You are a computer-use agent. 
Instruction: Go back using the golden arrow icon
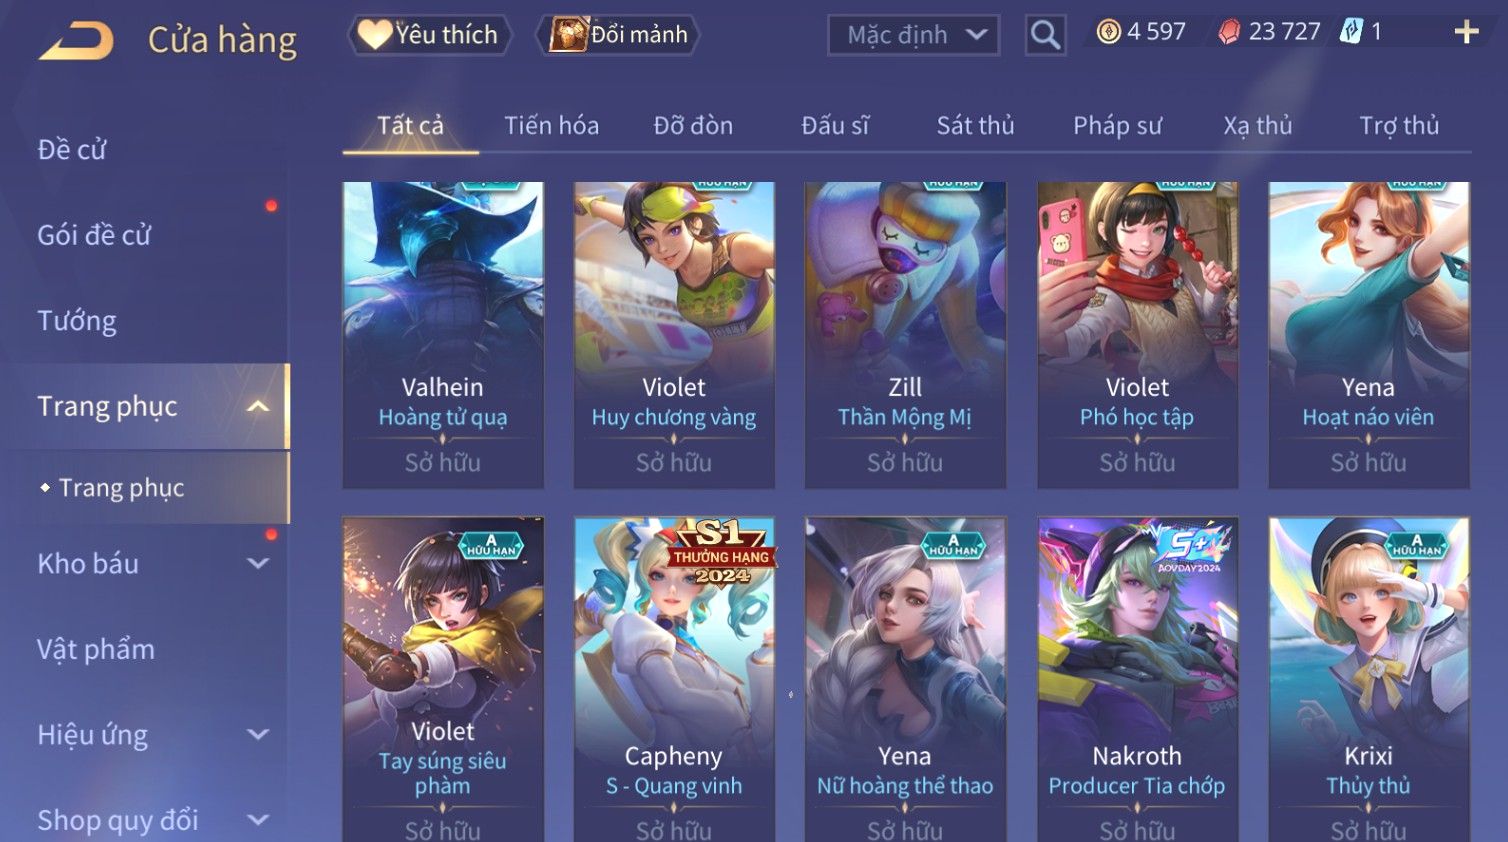pyautogui.click(x=76, y=41)
